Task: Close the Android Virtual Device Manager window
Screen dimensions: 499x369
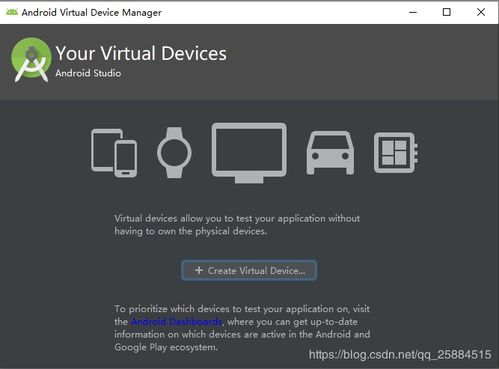Action: click(481, 12)
